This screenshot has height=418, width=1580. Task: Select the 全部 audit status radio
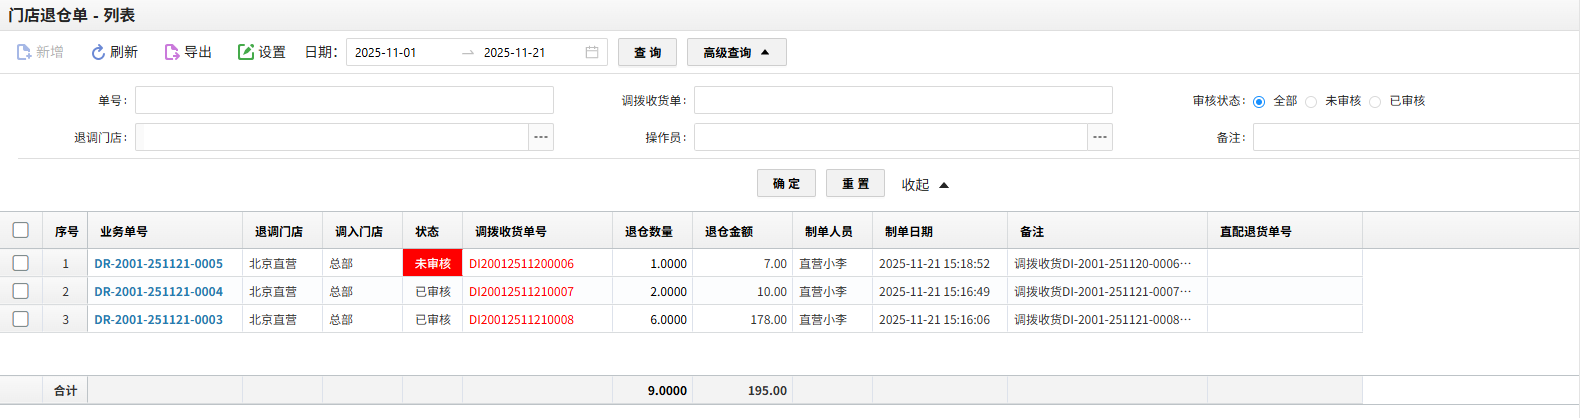click(1259, 102)
